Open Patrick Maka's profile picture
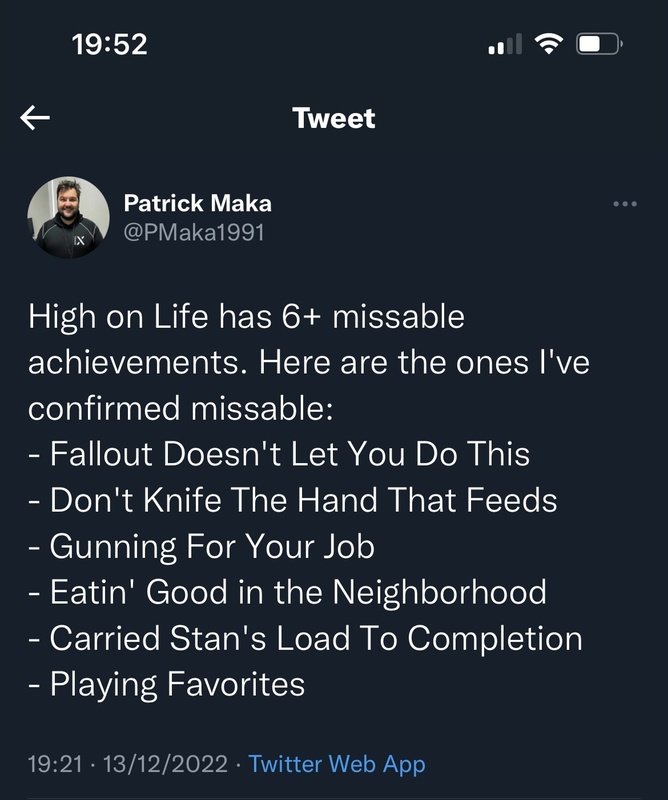This screenshot has height=800, width=668. [x=68, y=218]
